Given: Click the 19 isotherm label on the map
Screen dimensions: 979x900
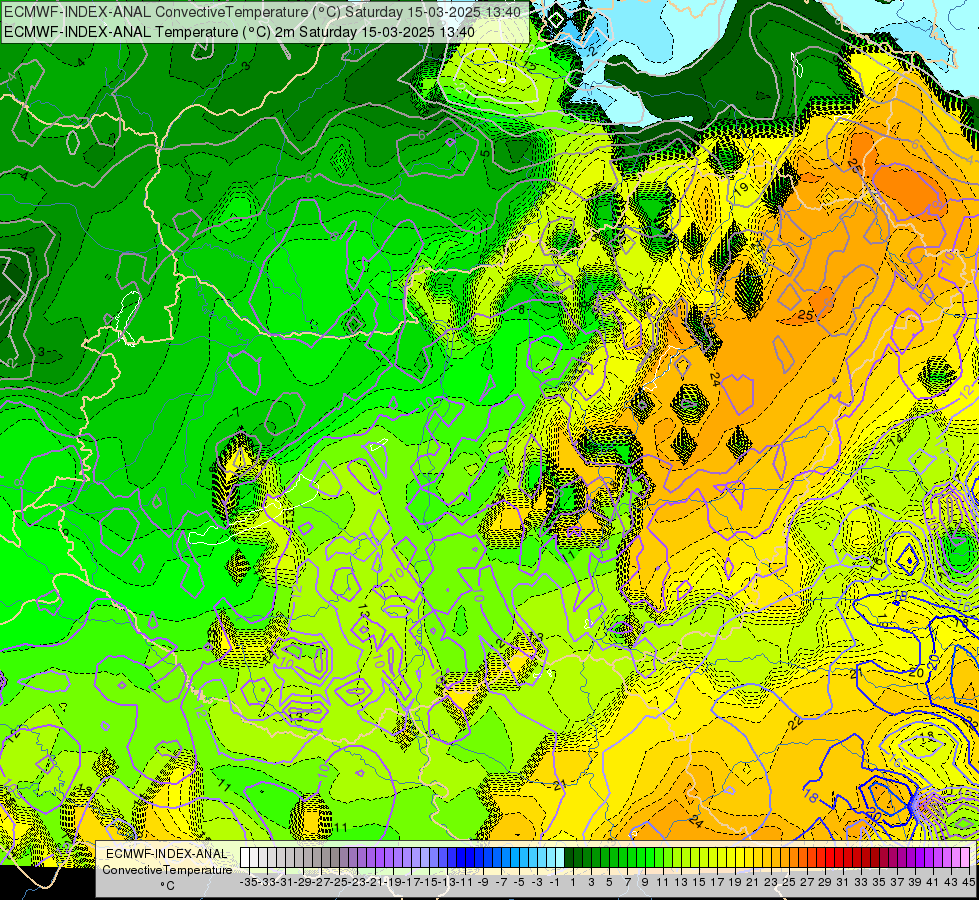Looking at the screenshot, I should [x=741, y=188].
